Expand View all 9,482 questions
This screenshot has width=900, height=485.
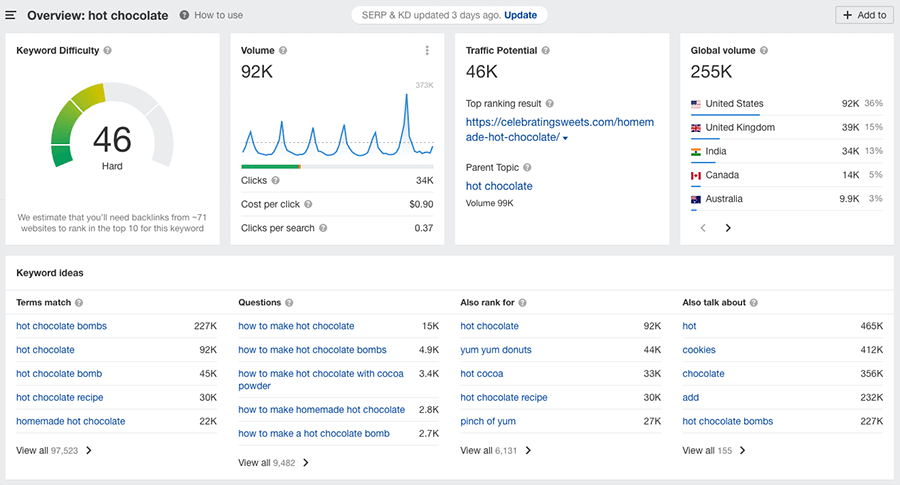pos(274,463)
